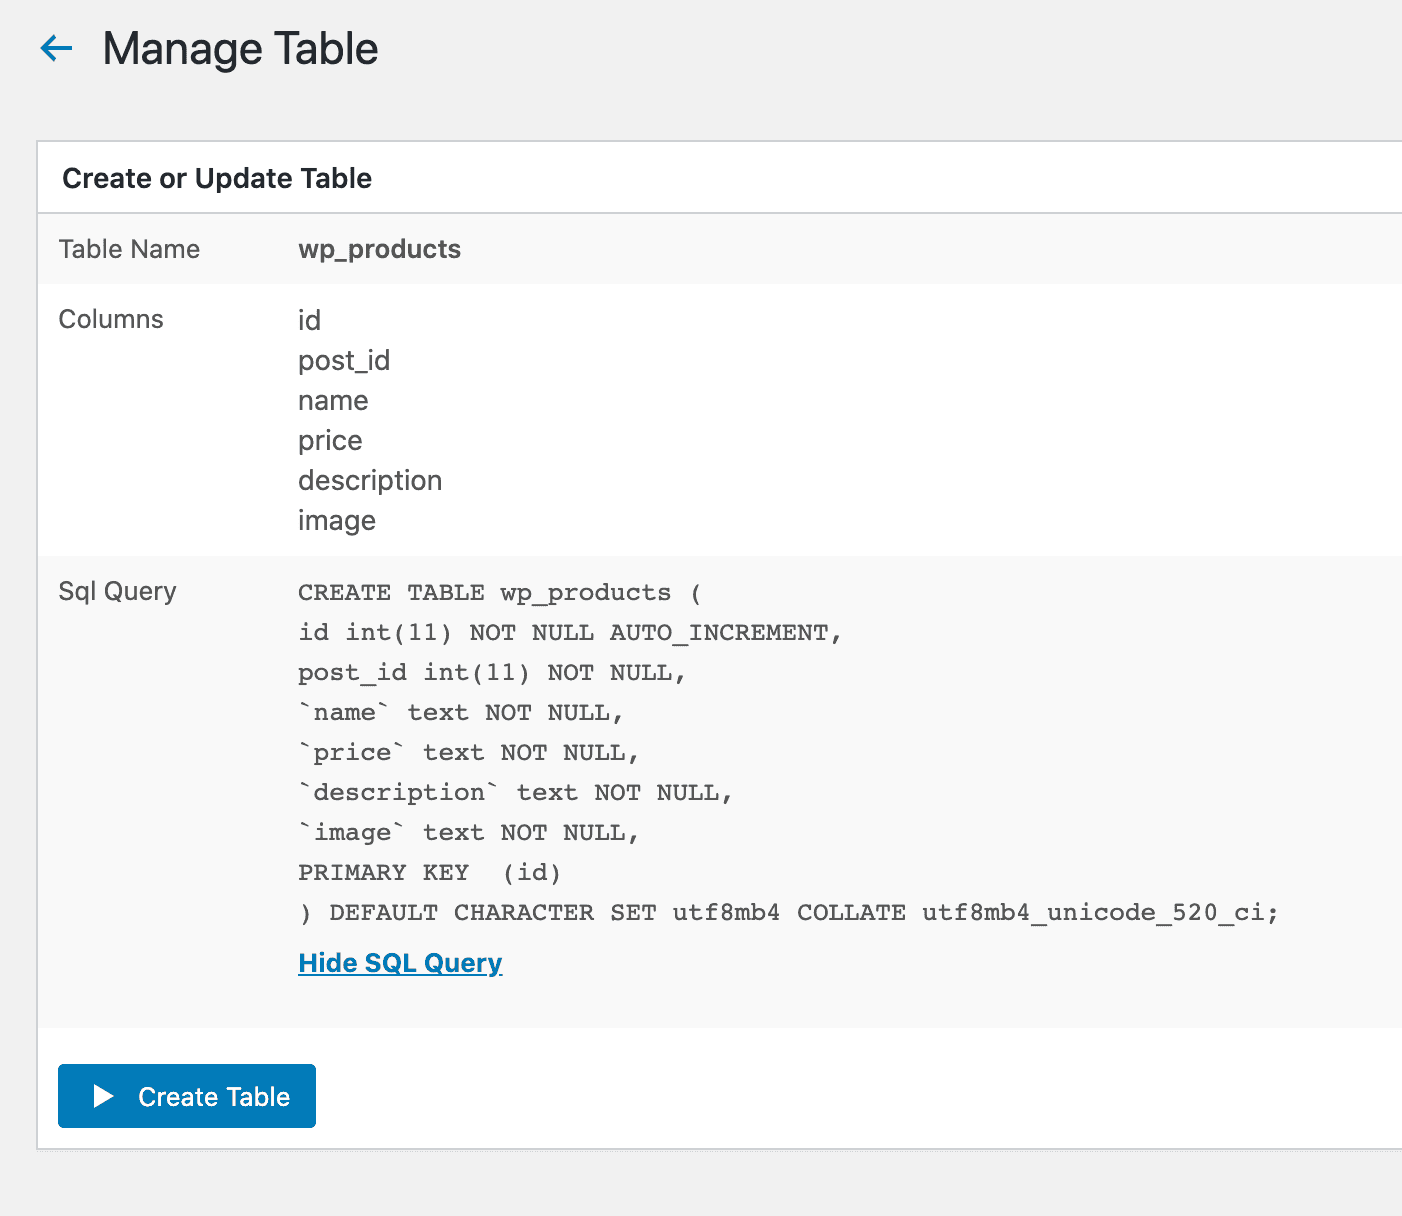Click the name entry in Columns list
The width and height of the screenshot is (1402, 1216).
point(333,400)
